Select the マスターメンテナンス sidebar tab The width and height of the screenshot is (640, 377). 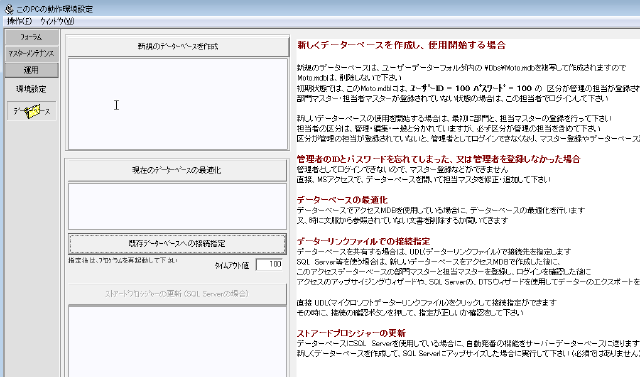[31, 53]
